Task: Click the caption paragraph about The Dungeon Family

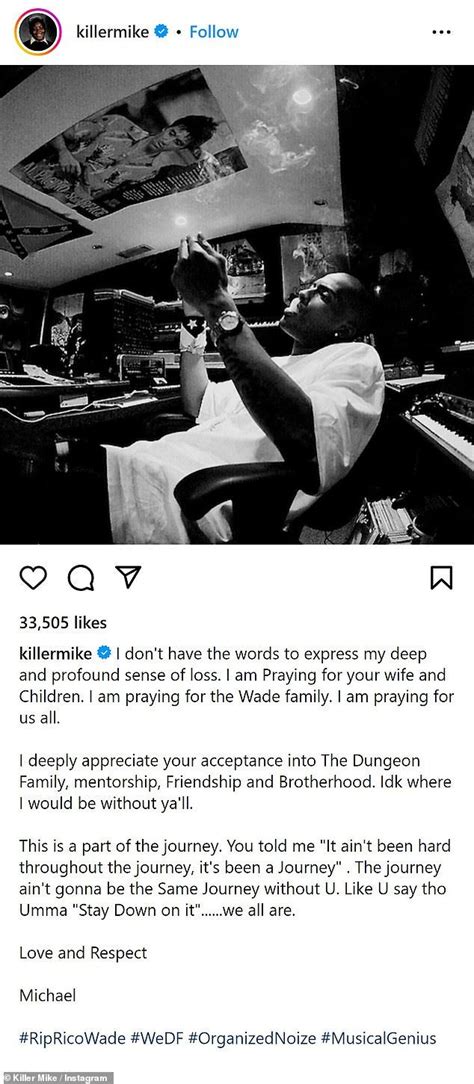Action: pyautogui.click(x=235, y=783)
